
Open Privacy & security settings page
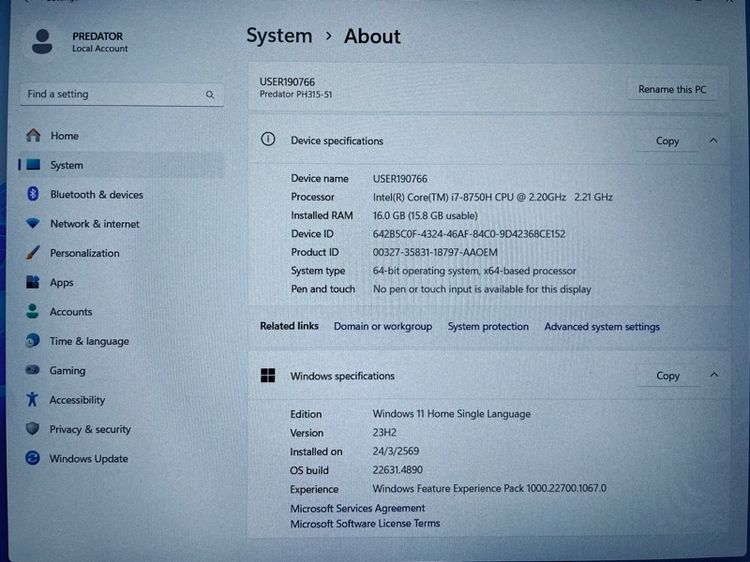90,429
